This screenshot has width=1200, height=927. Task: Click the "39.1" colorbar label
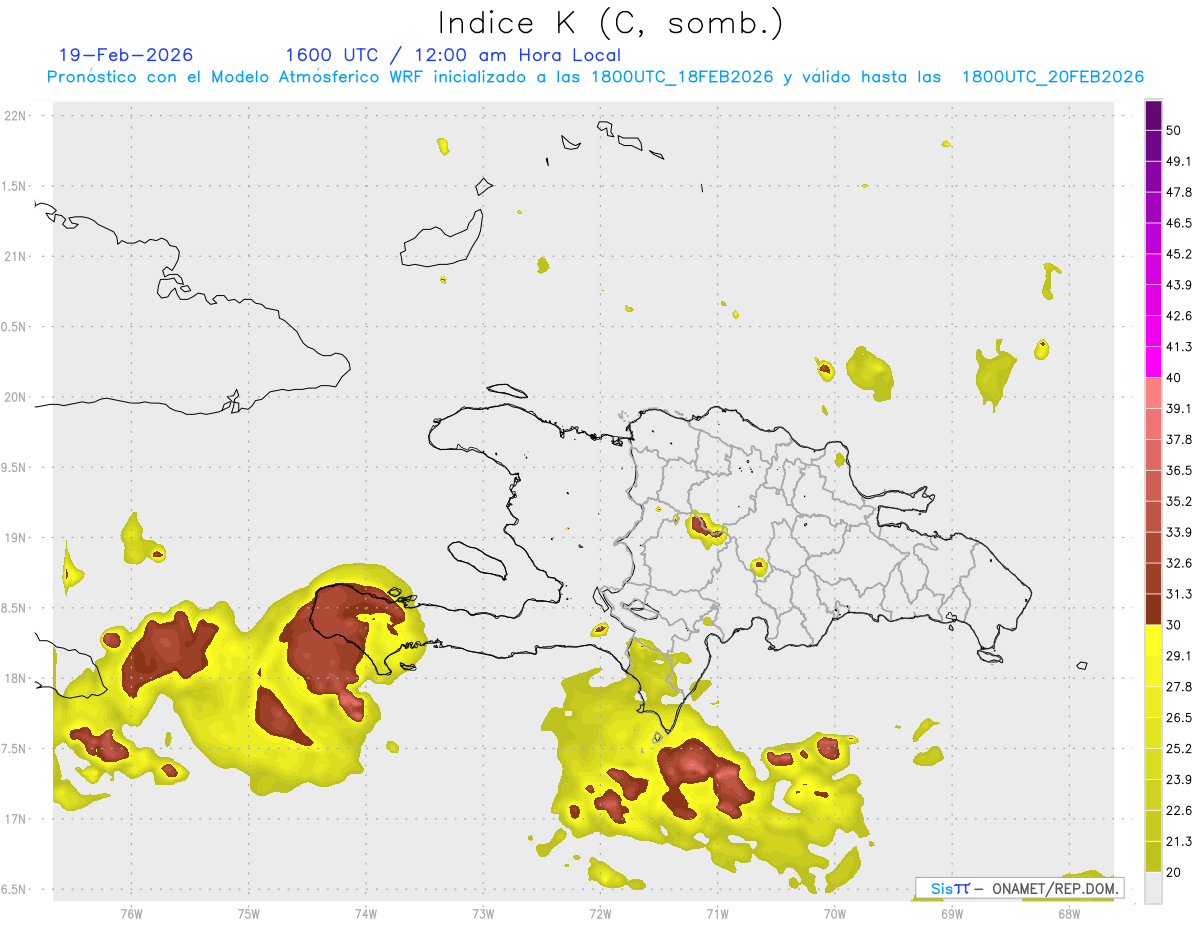coord(1179,409)
